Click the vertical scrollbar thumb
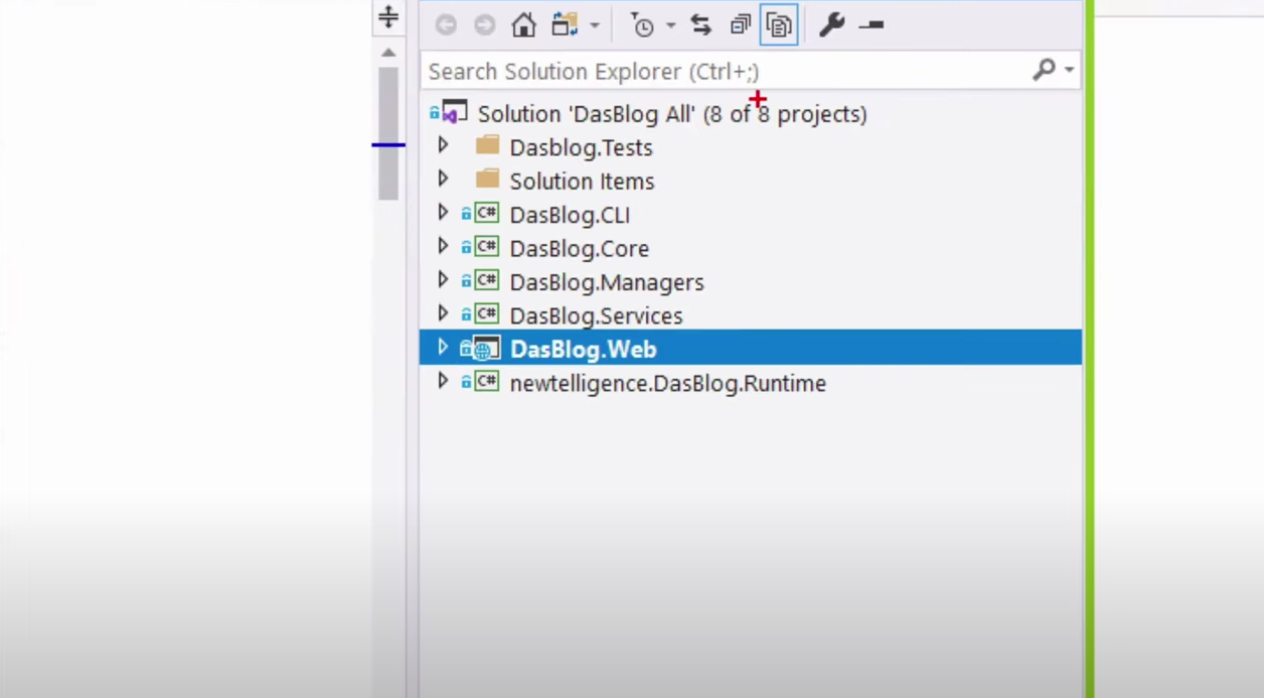1264x698 pixels. [388, 133]
